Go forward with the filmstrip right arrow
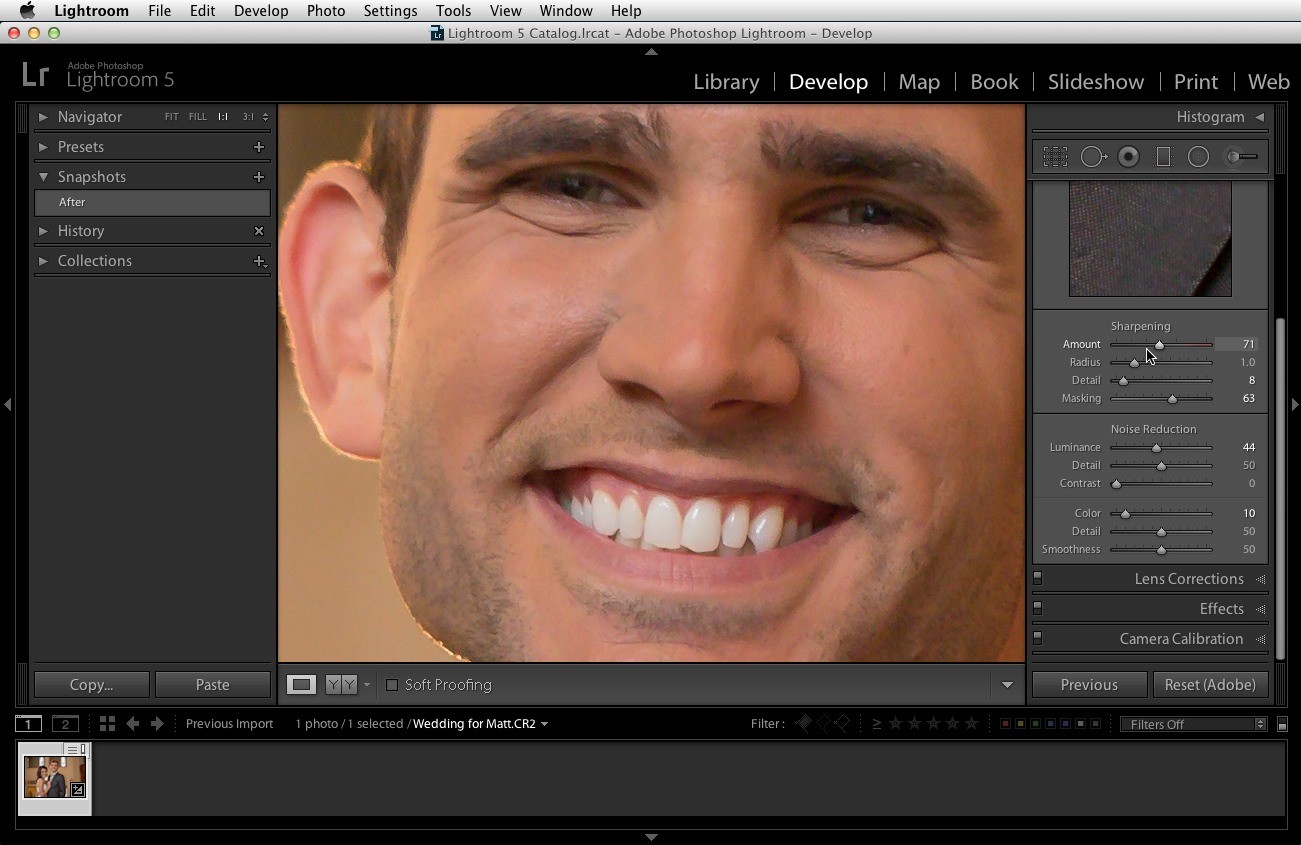This screenshot has width=1301, height=845. coord(157,724)
